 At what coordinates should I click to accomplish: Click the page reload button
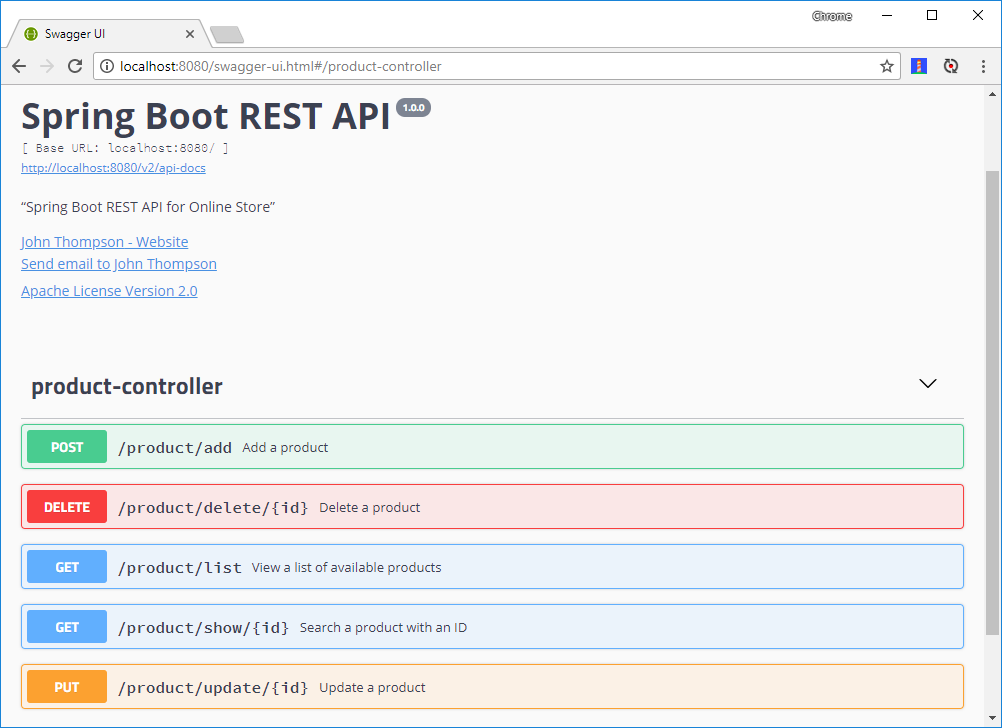pyautogui.click(x=75, y=66)
